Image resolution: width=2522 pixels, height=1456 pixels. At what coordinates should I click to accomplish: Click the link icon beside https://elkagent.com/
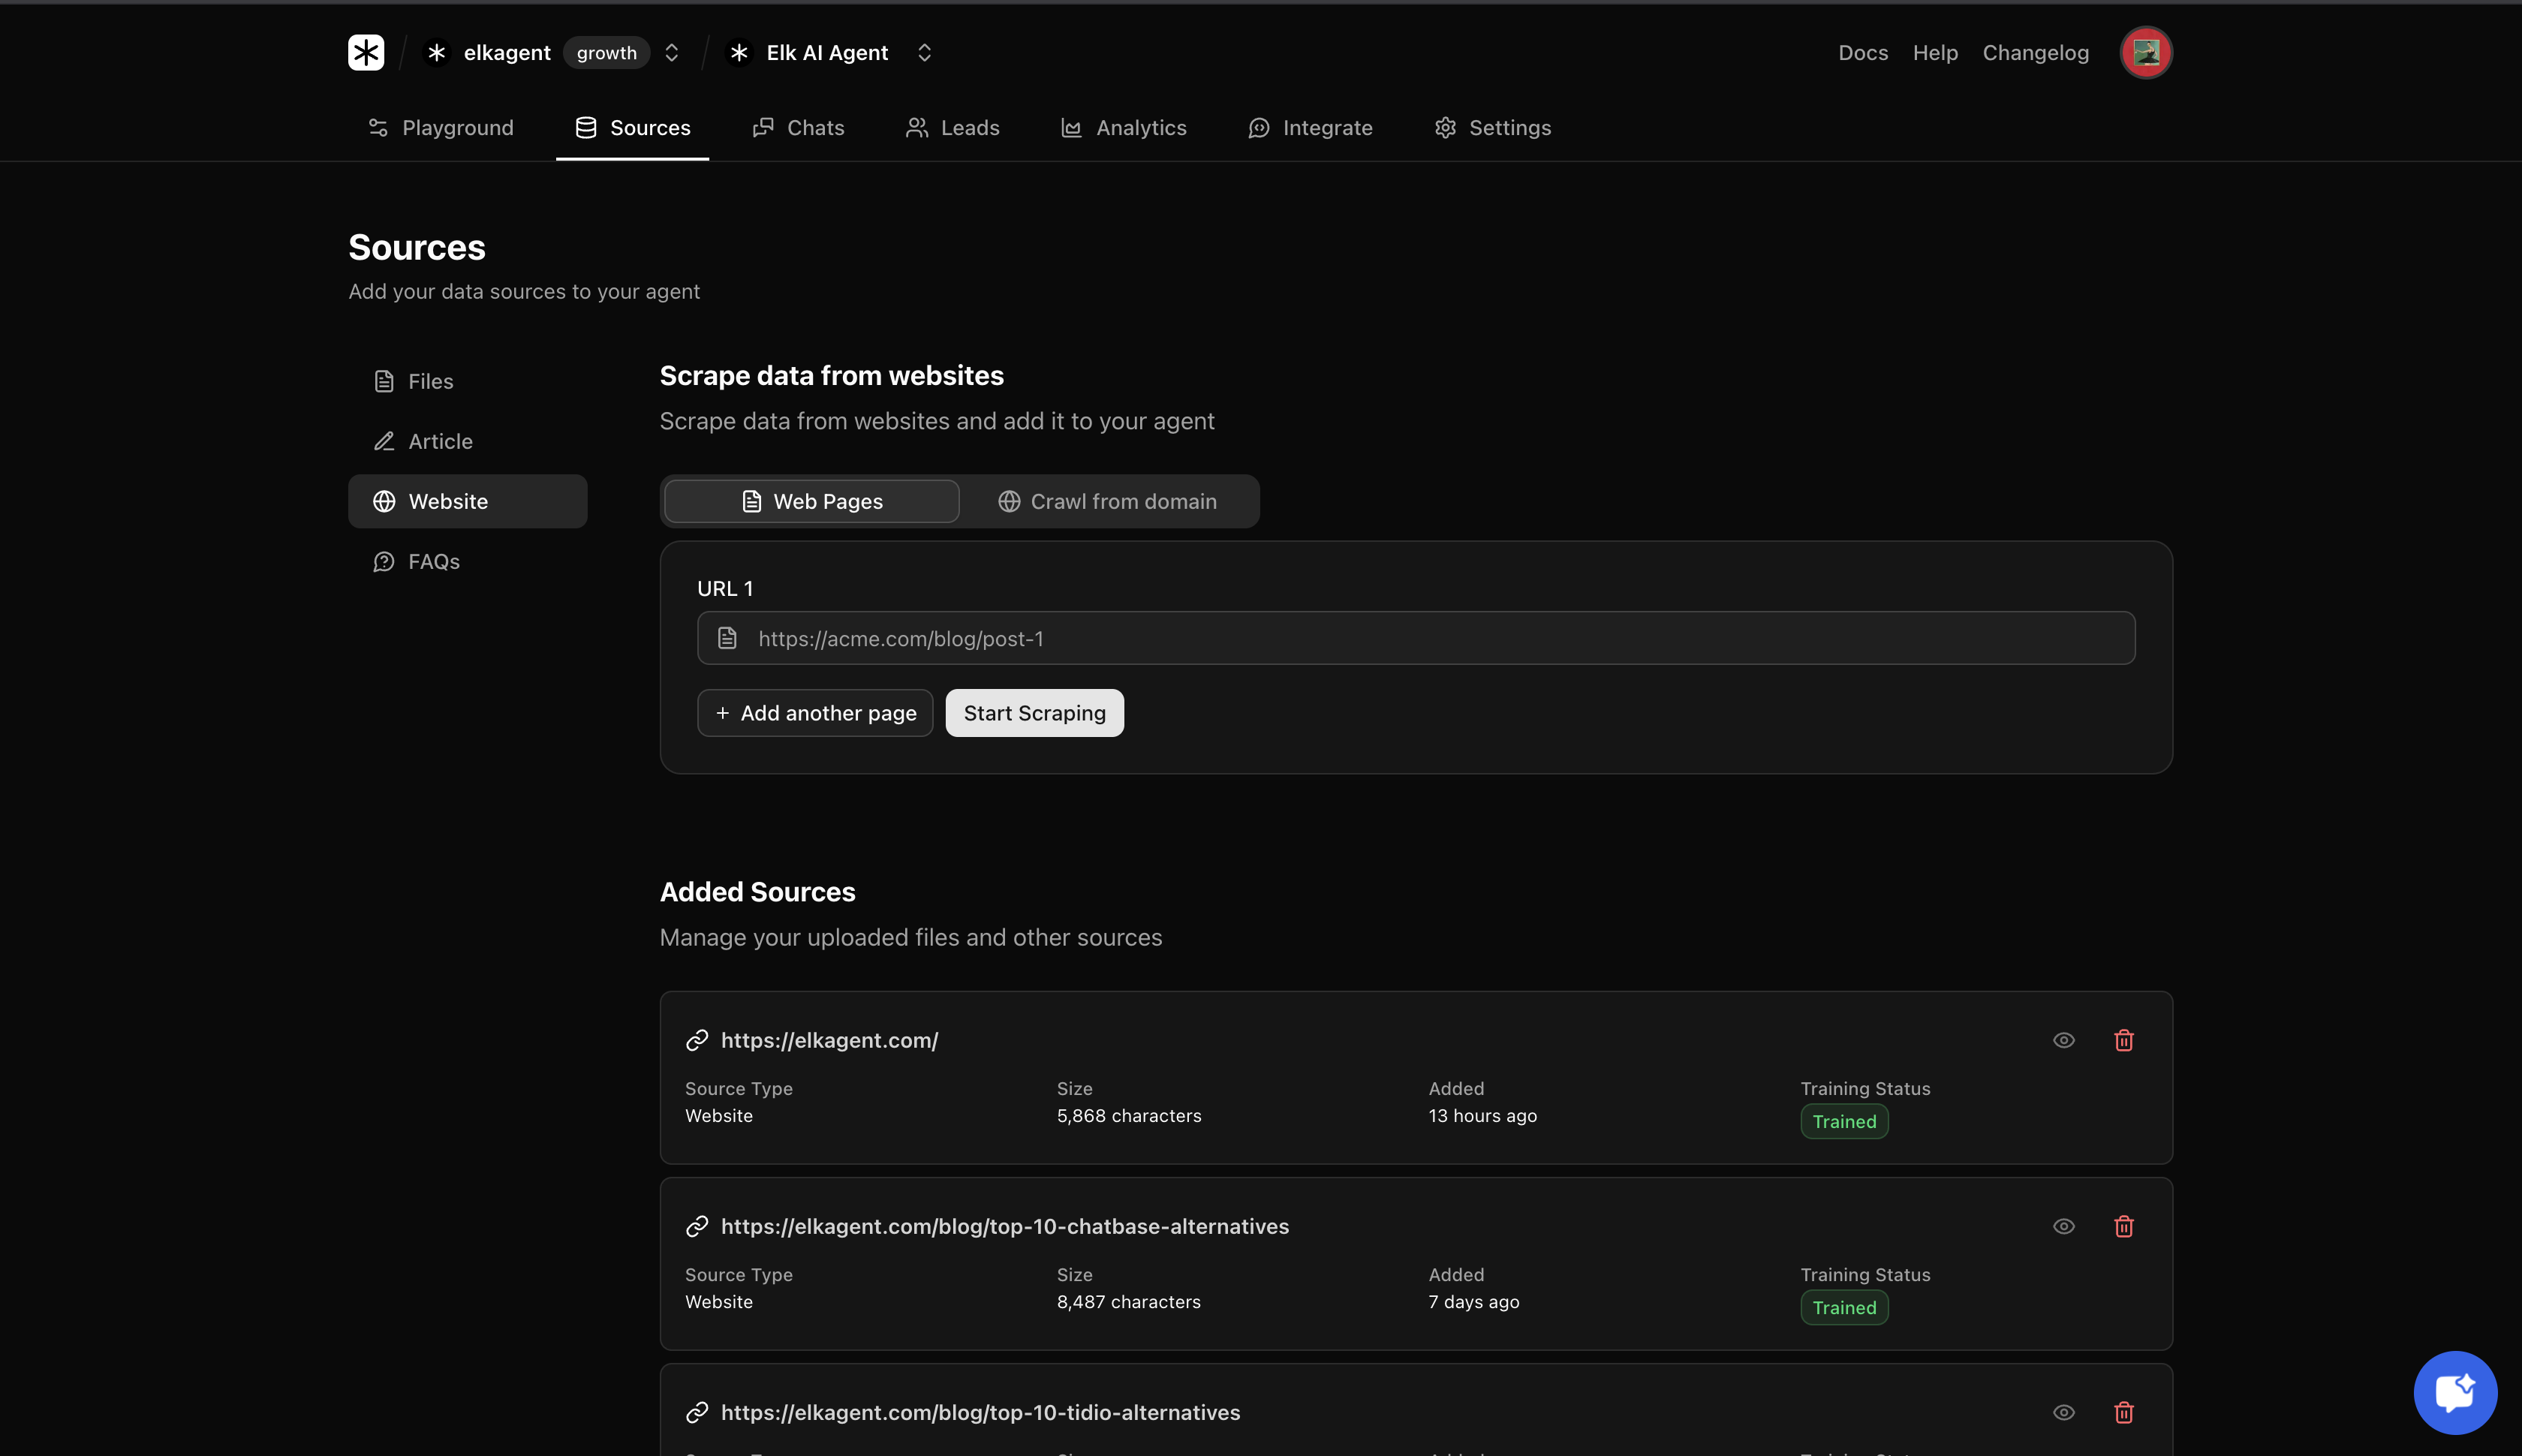pyautogui.click(x=697, y=1040)
